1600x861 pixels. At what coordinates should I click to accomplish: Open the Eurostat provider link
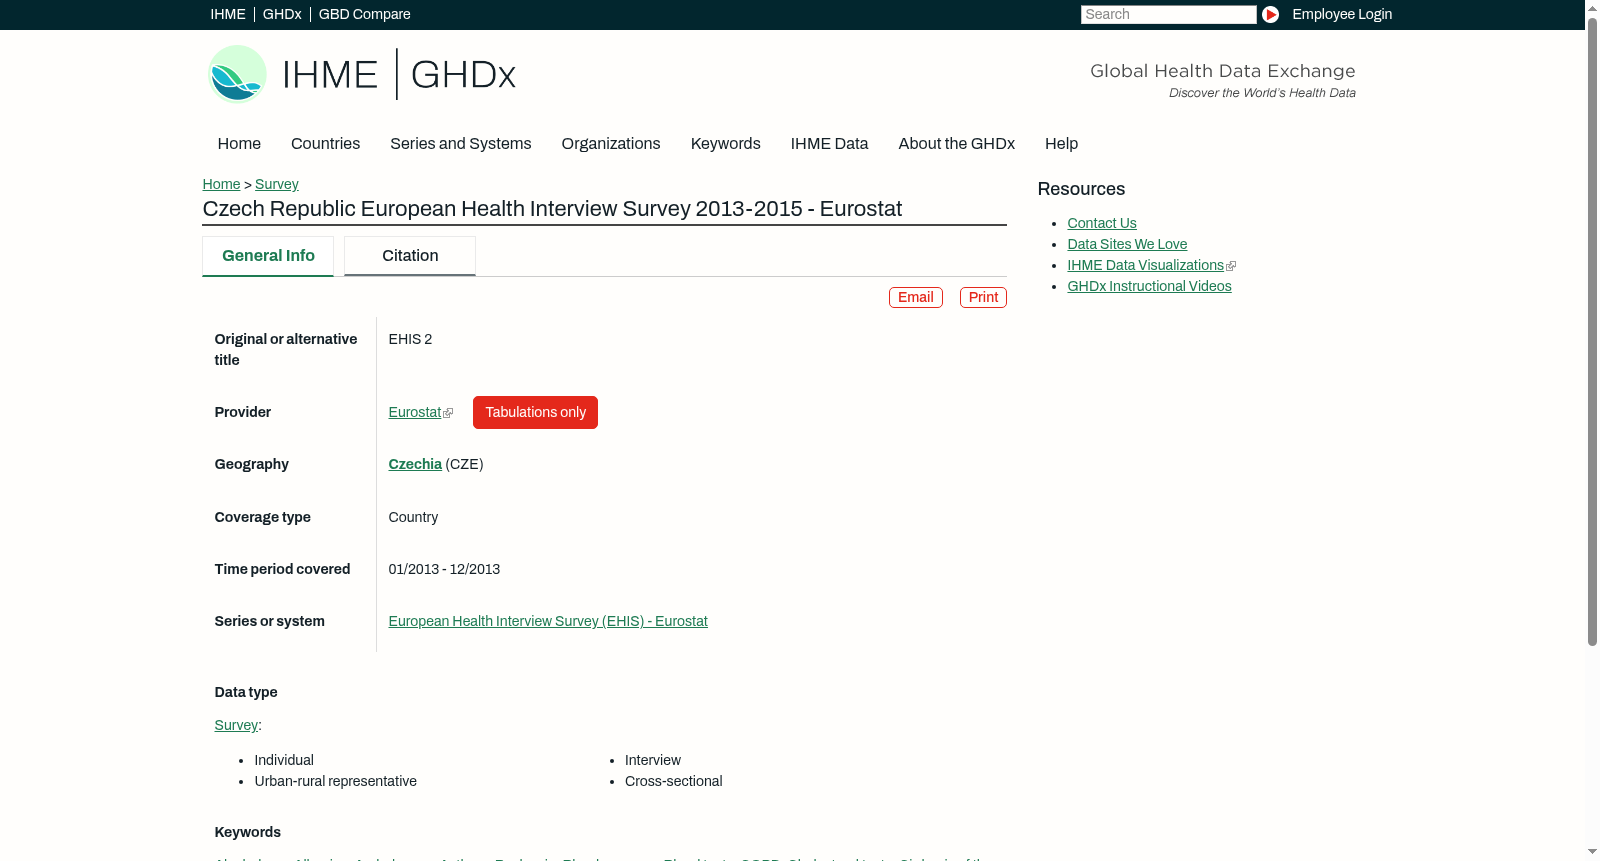(415, 412)
